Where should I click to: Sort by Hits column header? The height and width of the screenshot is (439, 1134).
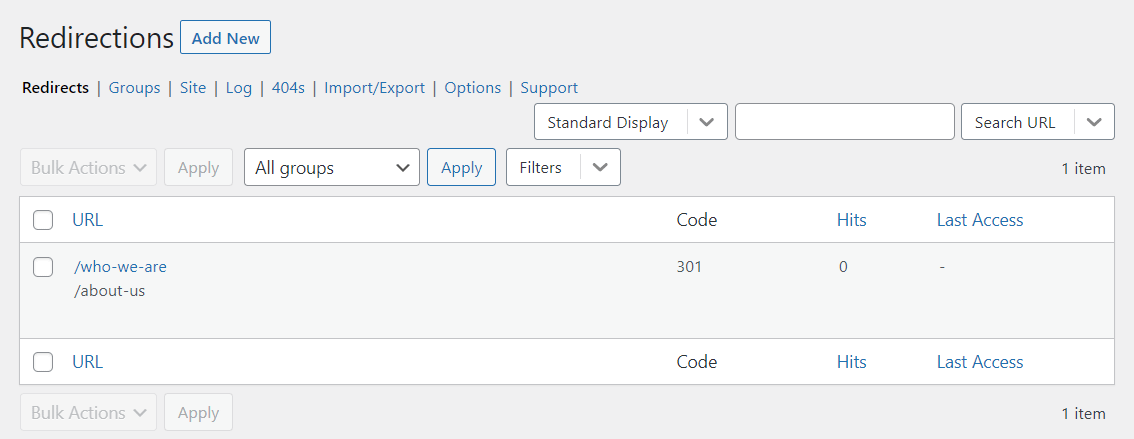pos(851,220)
